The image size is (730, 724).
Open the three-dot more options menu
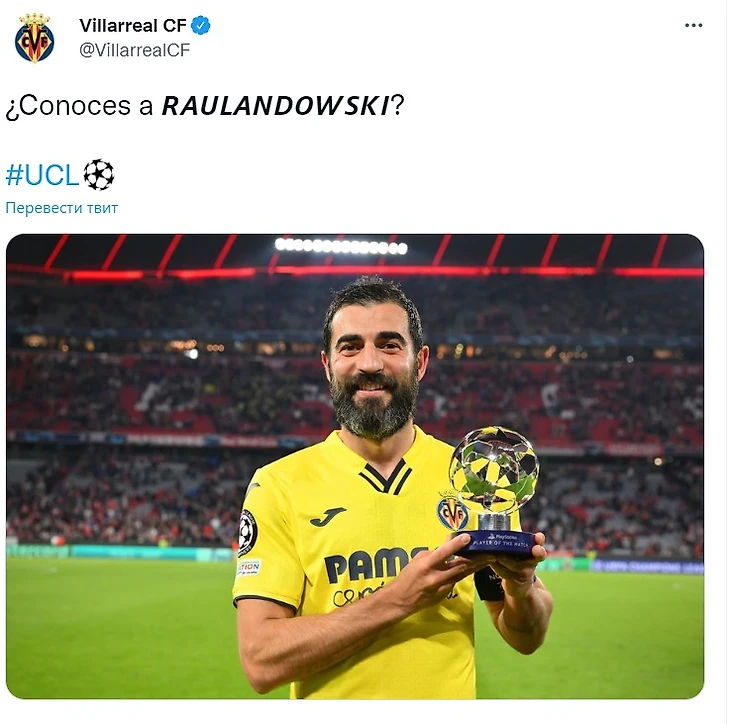(693, 26)
